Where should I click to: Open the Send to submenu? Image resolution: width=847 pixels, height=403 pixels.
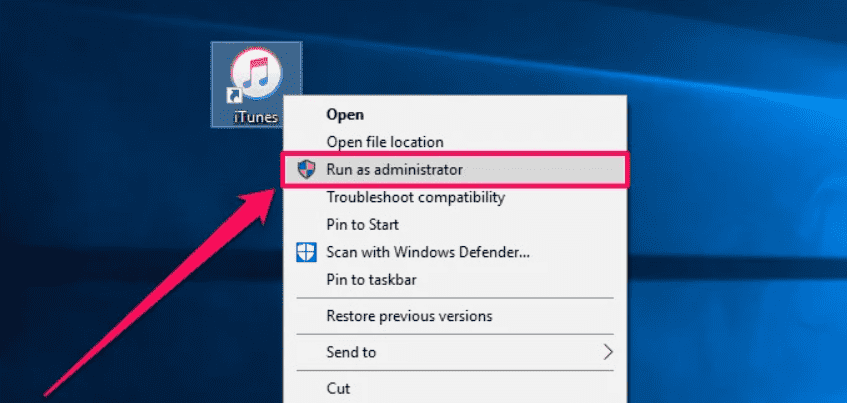click(455, 352)
